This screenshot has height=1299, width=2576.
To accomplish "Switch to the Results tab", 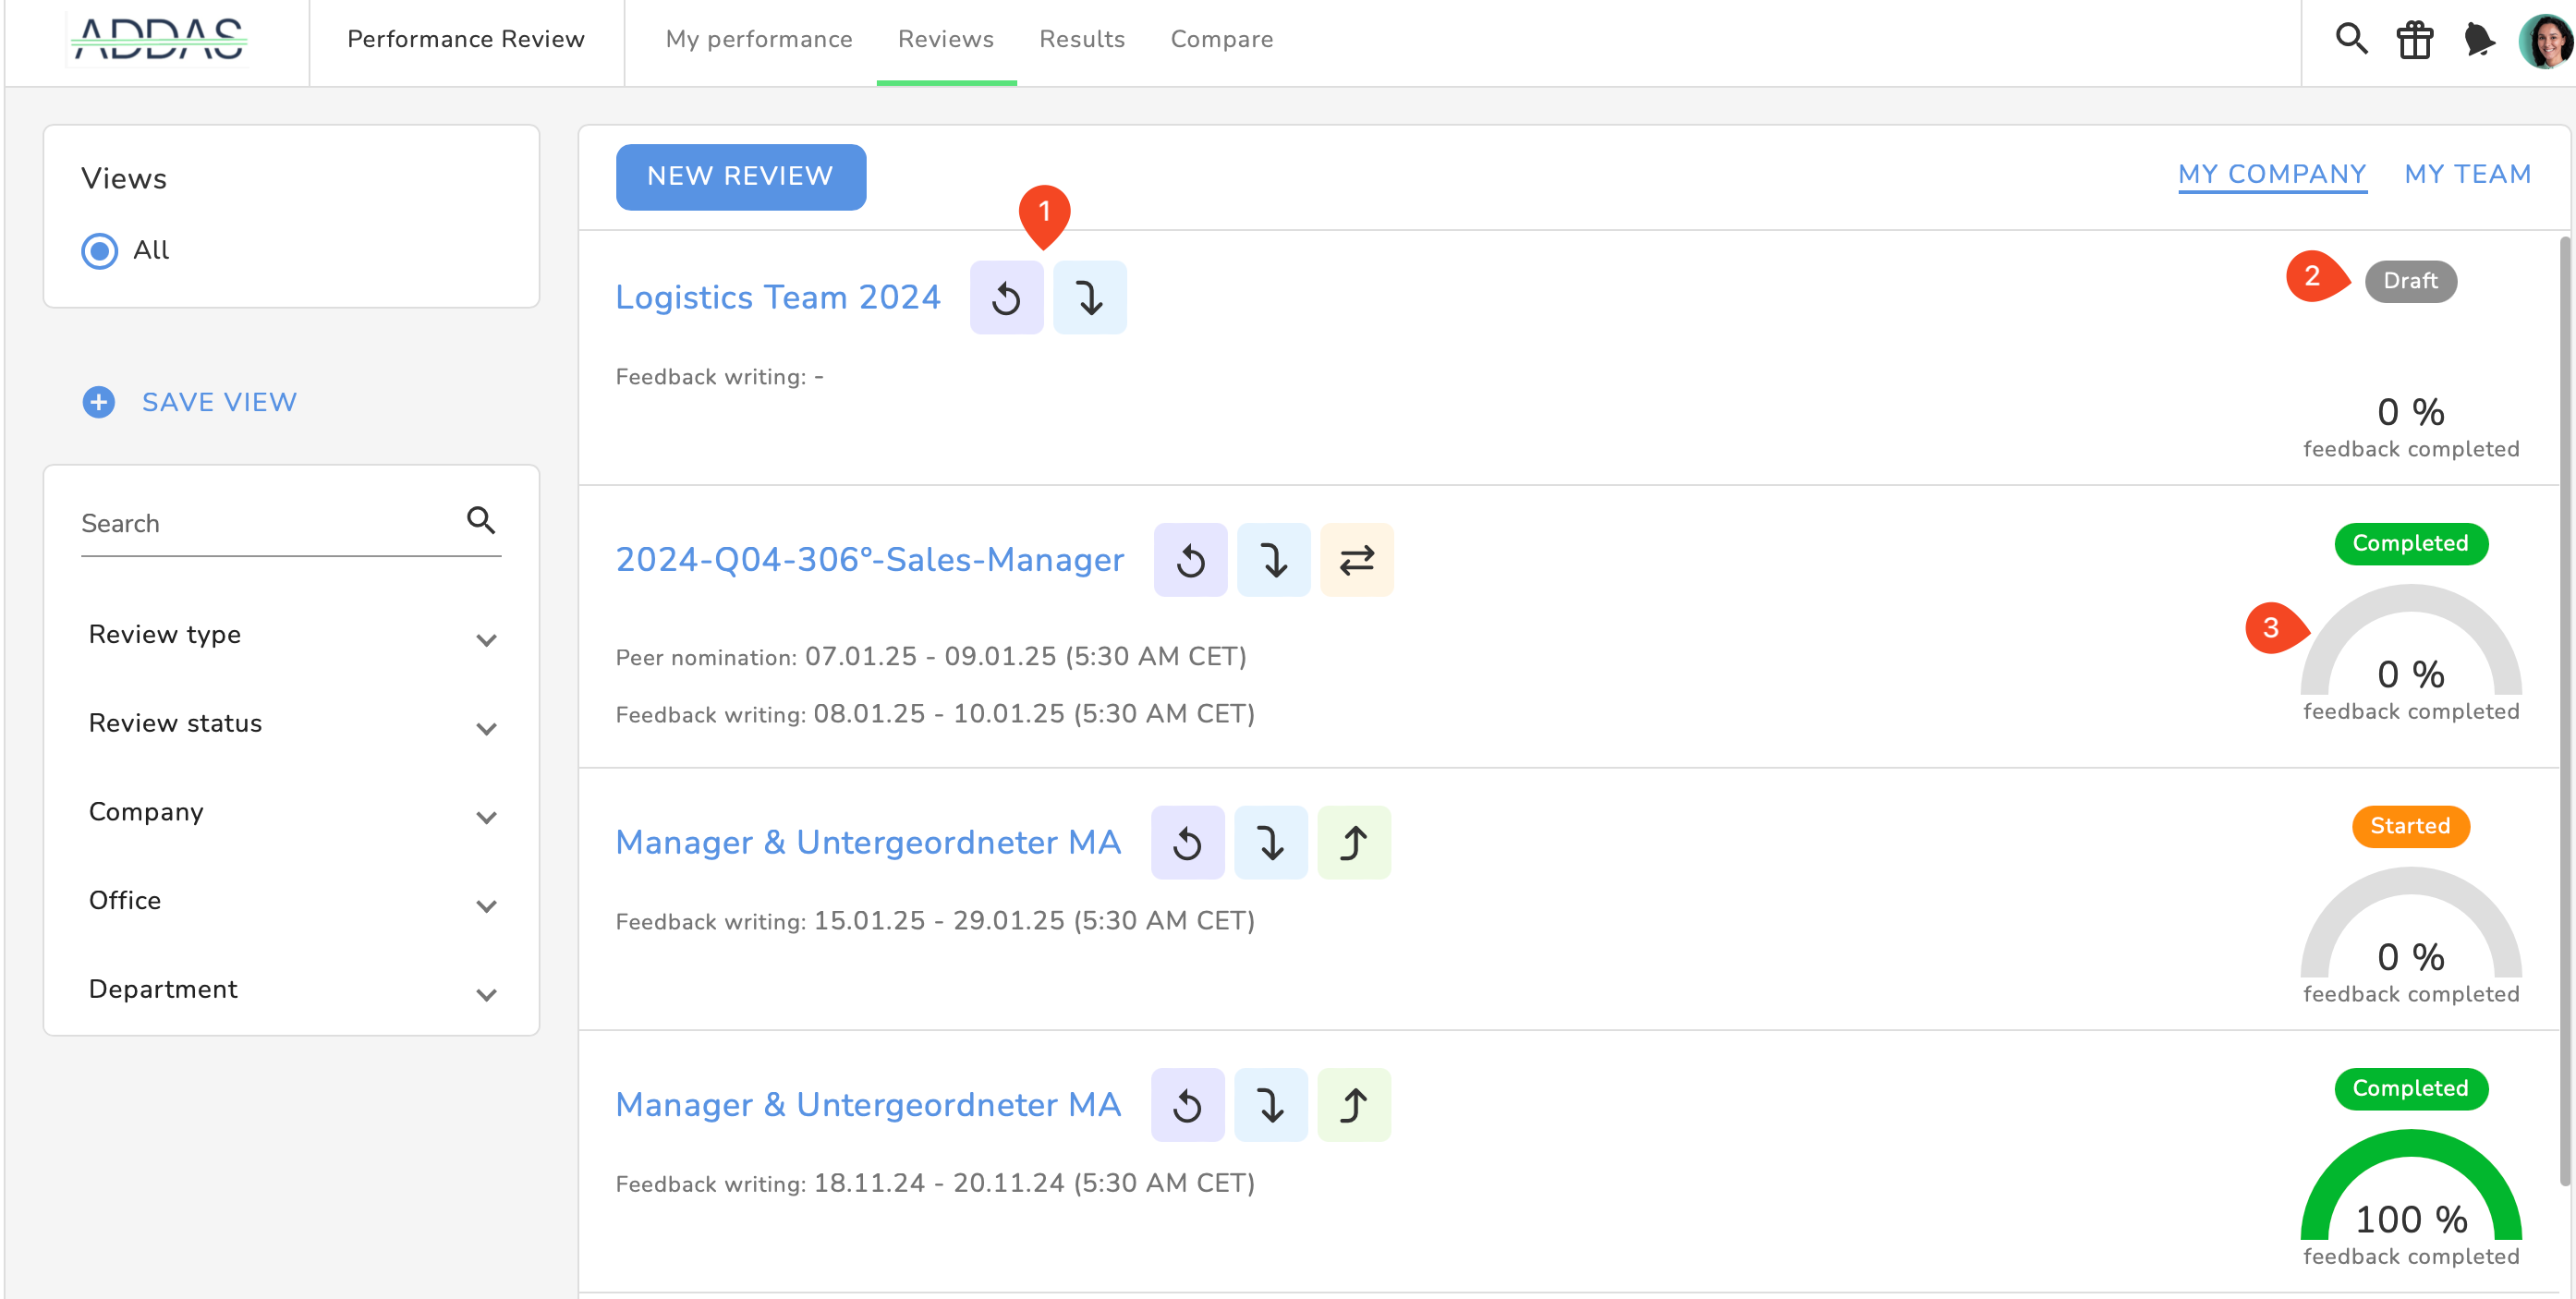I will tap(1081, 39).
